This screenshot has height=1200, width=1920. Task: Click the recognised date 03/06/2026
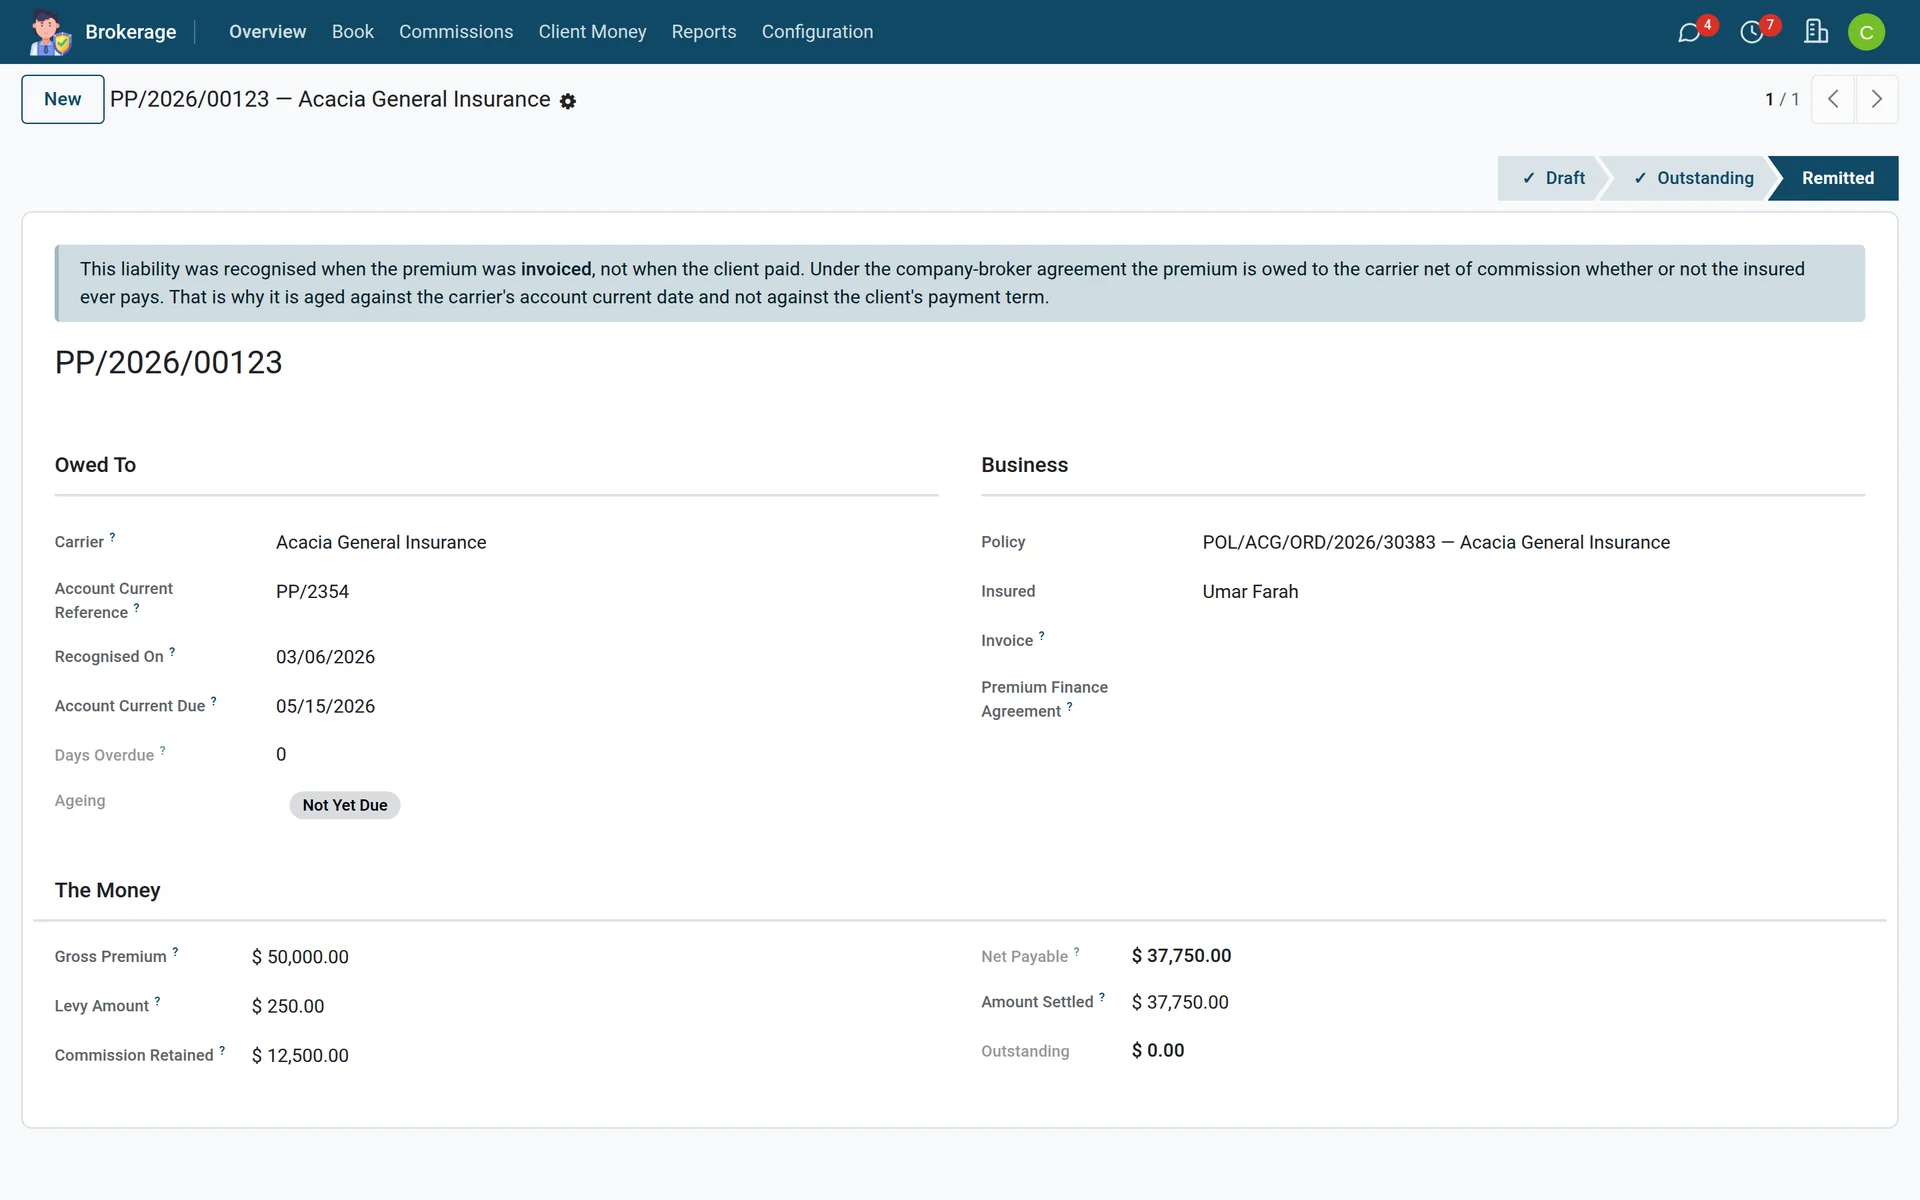pos(325,657)
